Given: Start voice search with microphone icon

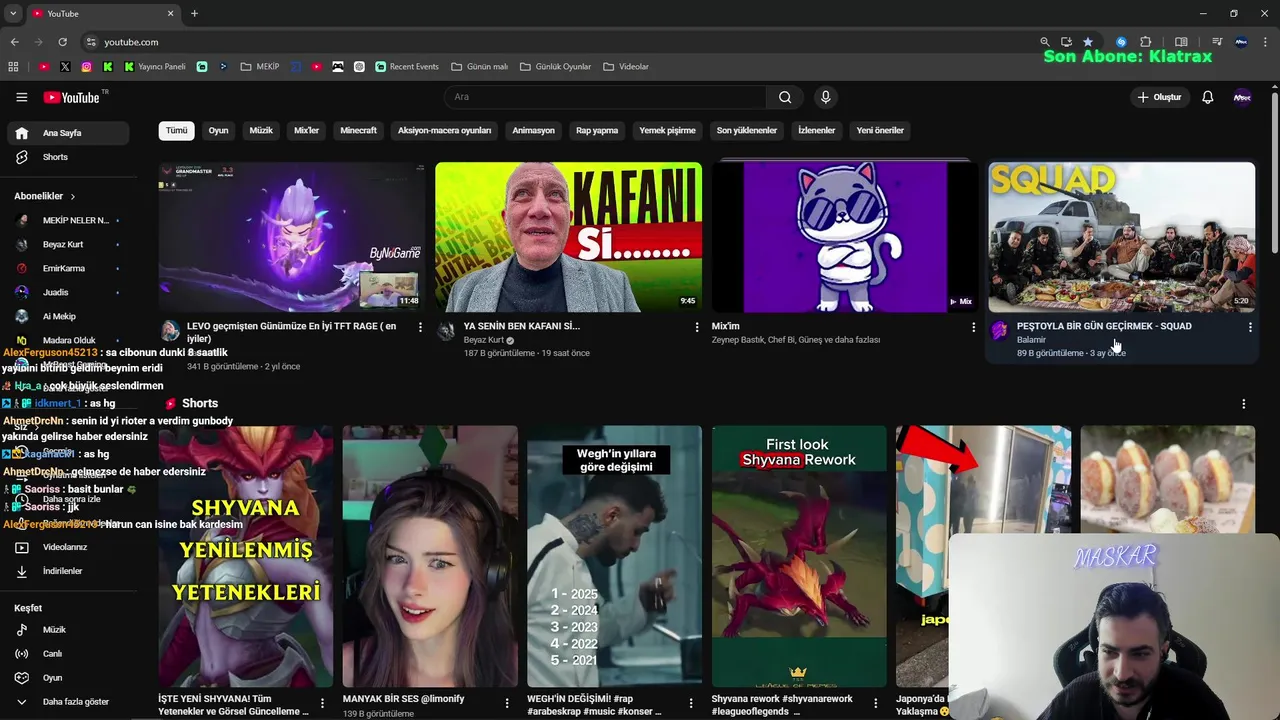Looking at the screenshot, I should click(825, 97).
